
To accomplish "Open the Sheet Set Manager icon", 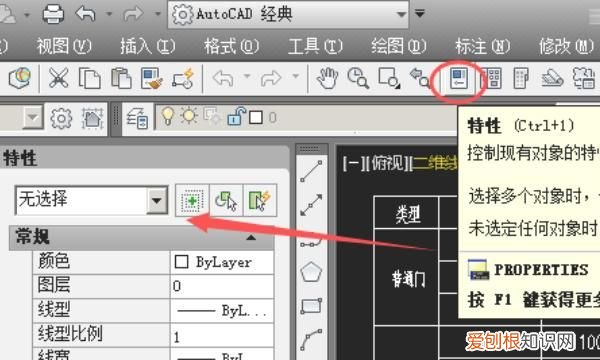I will pyautogui.click(x=552, y=79).
